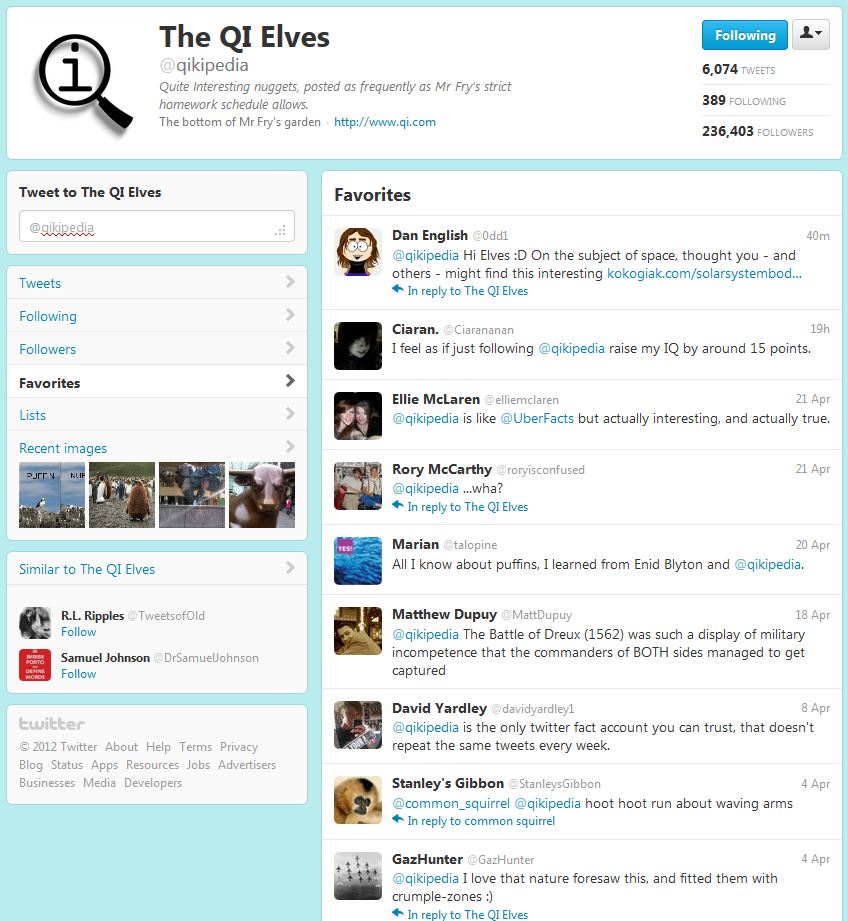Click Matthew Dupuy's avatar
Screen dimensions: 848x921
pyautogui.click(x=358, y=631)
